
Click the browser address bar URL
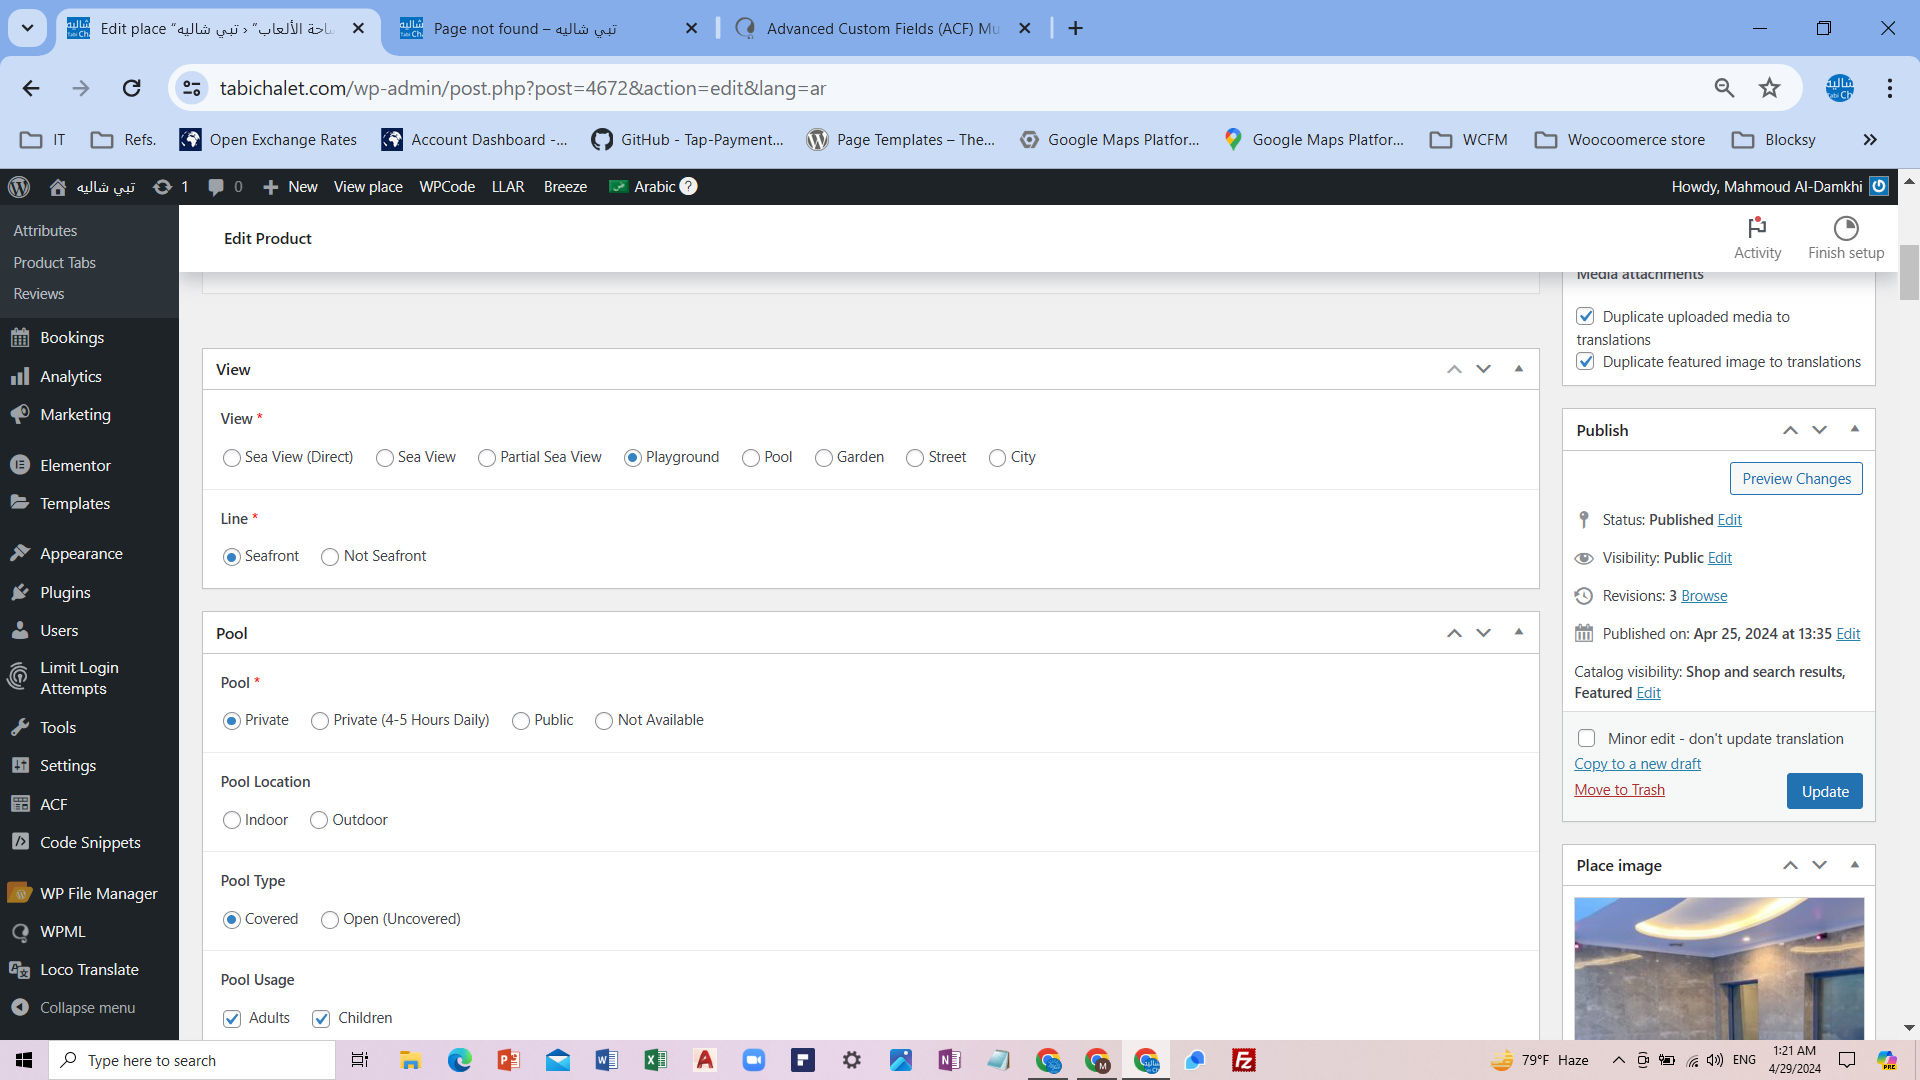pyautogui.click(x=523, y=88)
